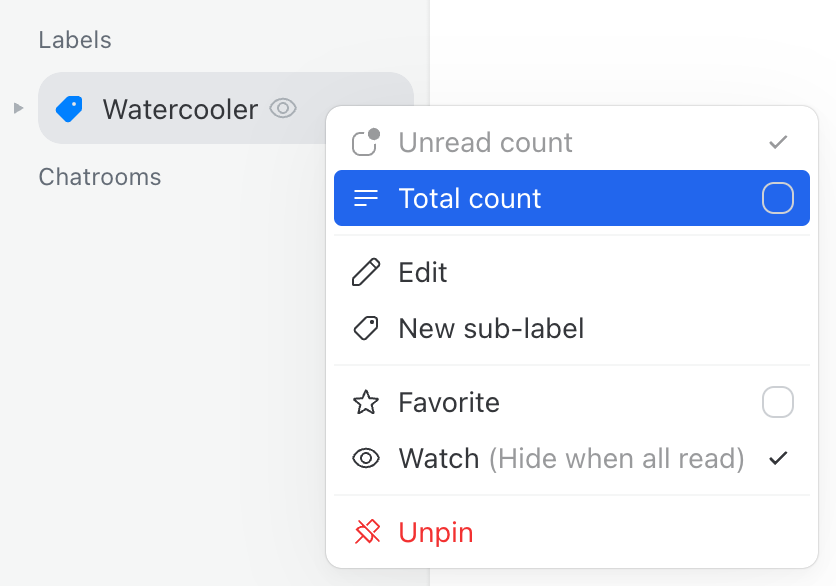This screenshot has height=586, width=836.
Task: Click the Total count lines icon
Action: point(364,198)
